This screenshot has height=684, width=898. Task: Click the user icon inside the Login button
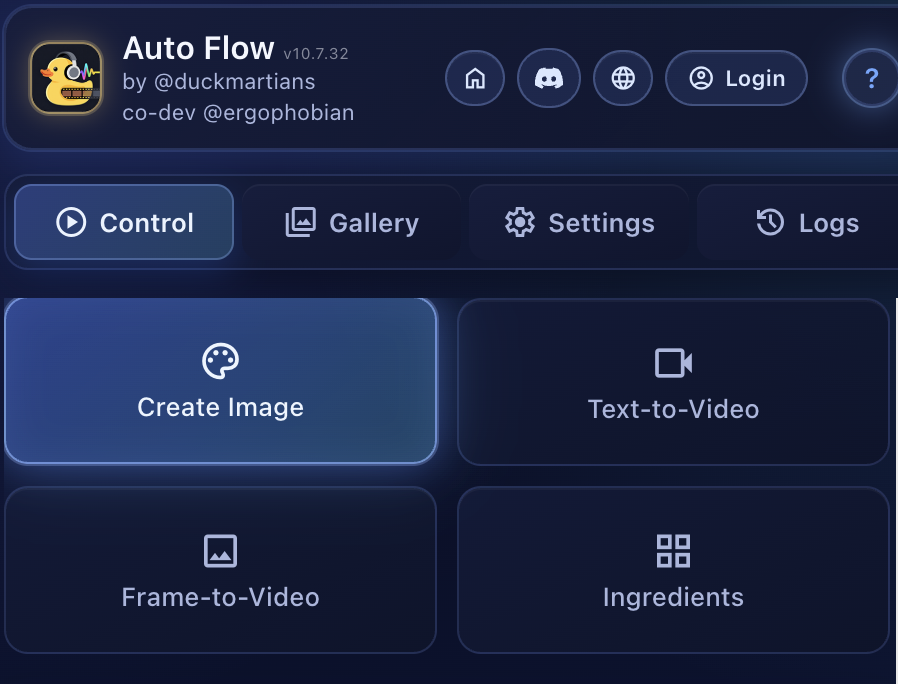[701, 78]
